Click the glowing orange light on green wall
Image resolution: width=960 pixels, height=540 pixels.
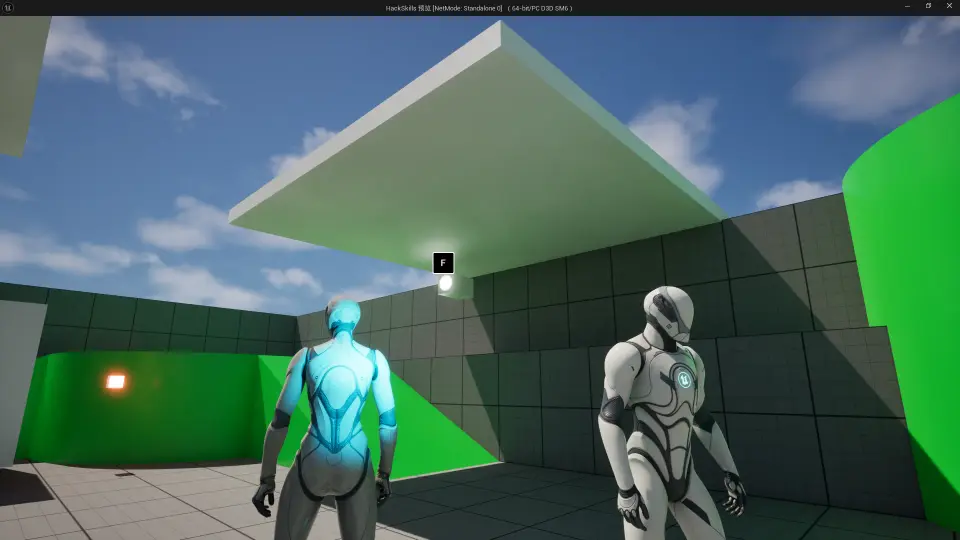coord(116,382)
